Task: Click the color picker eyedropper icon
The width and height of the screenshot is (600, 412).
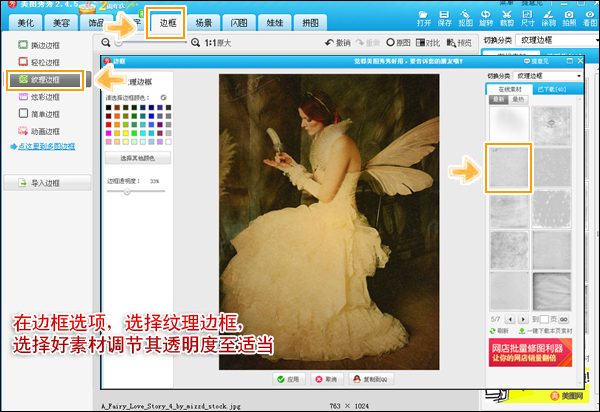Action: click(163, 97)
